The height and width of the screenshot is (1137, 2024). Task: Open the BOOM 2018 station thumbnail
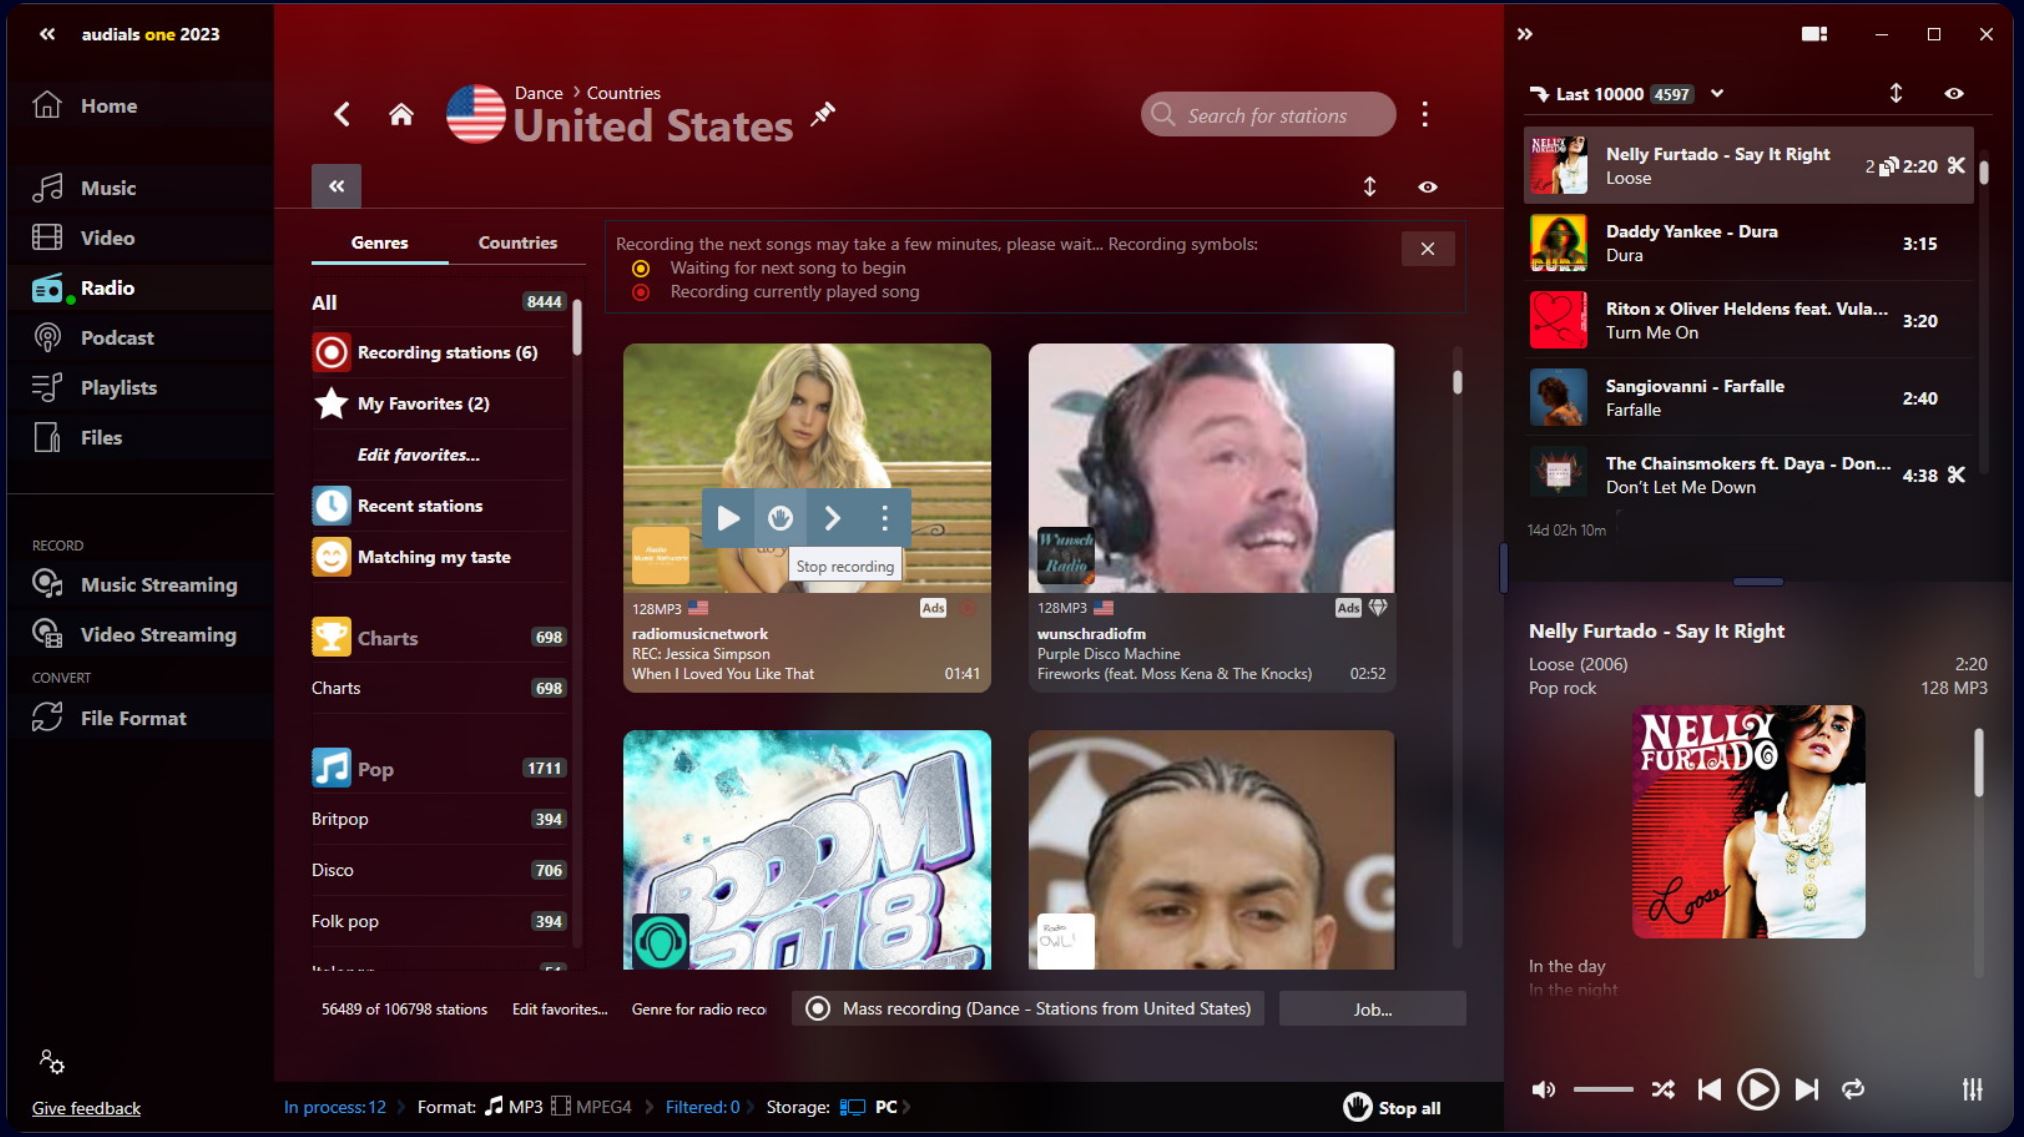click(807, 849)
